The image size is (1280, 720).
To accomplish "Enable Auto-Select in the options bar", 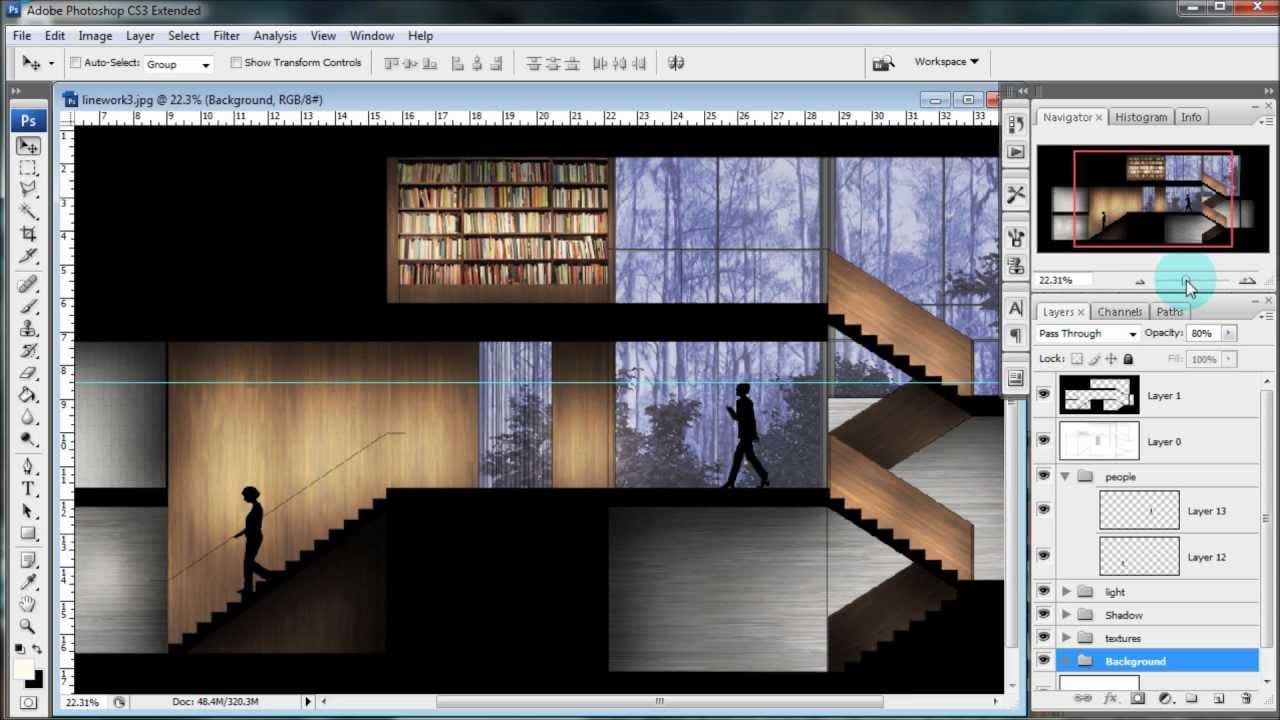I will click(x=75, y=62).
